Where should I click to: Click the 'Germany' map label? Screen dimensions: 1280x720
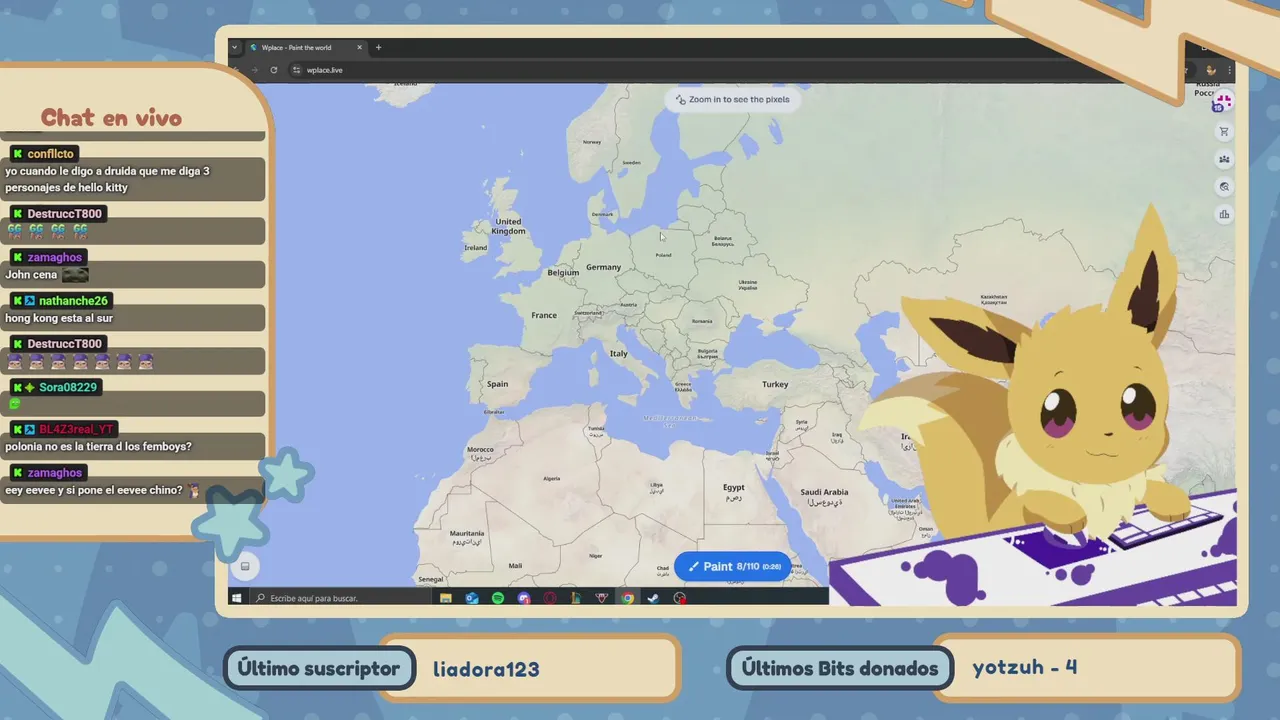[x=603, y=267]
